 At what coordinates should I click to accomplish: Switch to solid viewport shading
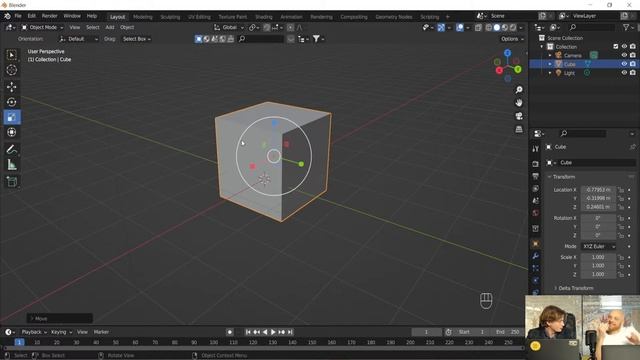pyautogui.click(x=496, y=27)
